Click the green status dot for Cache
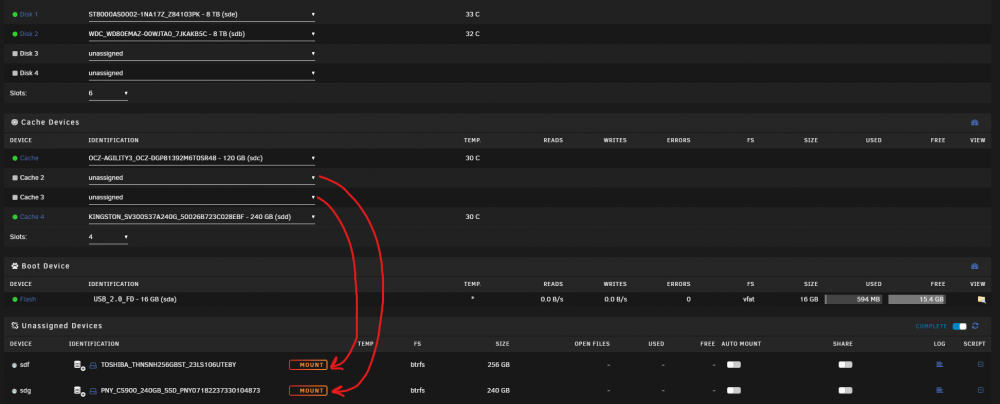Viewport: 1000px width, 404px height. (x=15, y=158)
